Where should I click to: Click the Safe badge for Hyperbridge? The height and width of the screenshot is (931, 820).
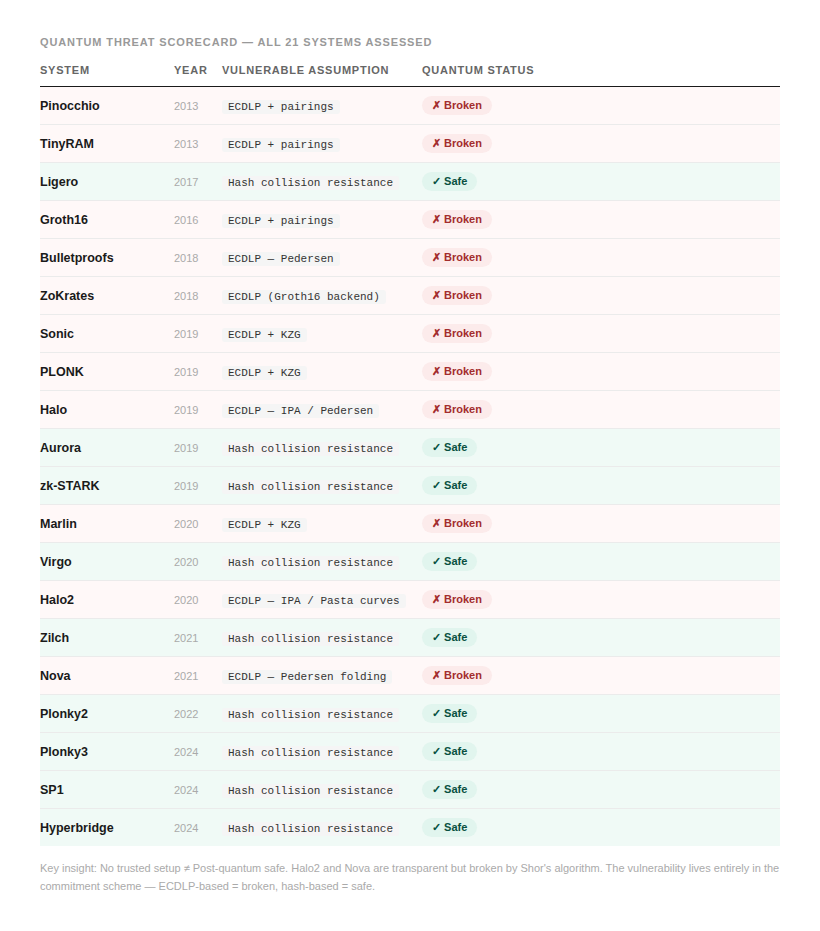point(449,828)
